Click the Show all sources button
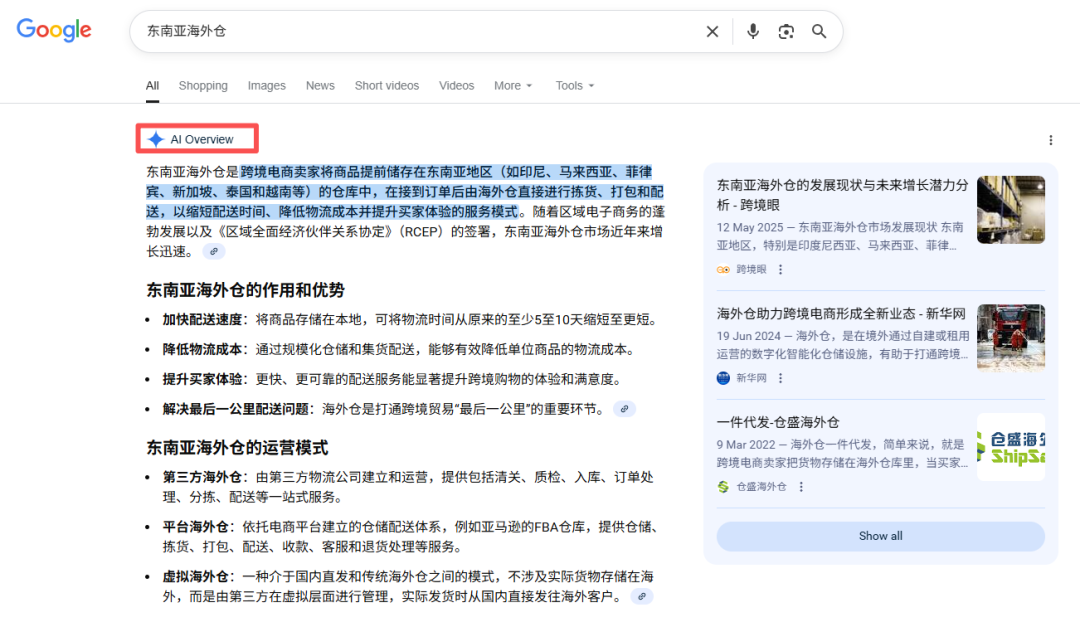Viewport: 1080px width, 622px height. point(880,536)
